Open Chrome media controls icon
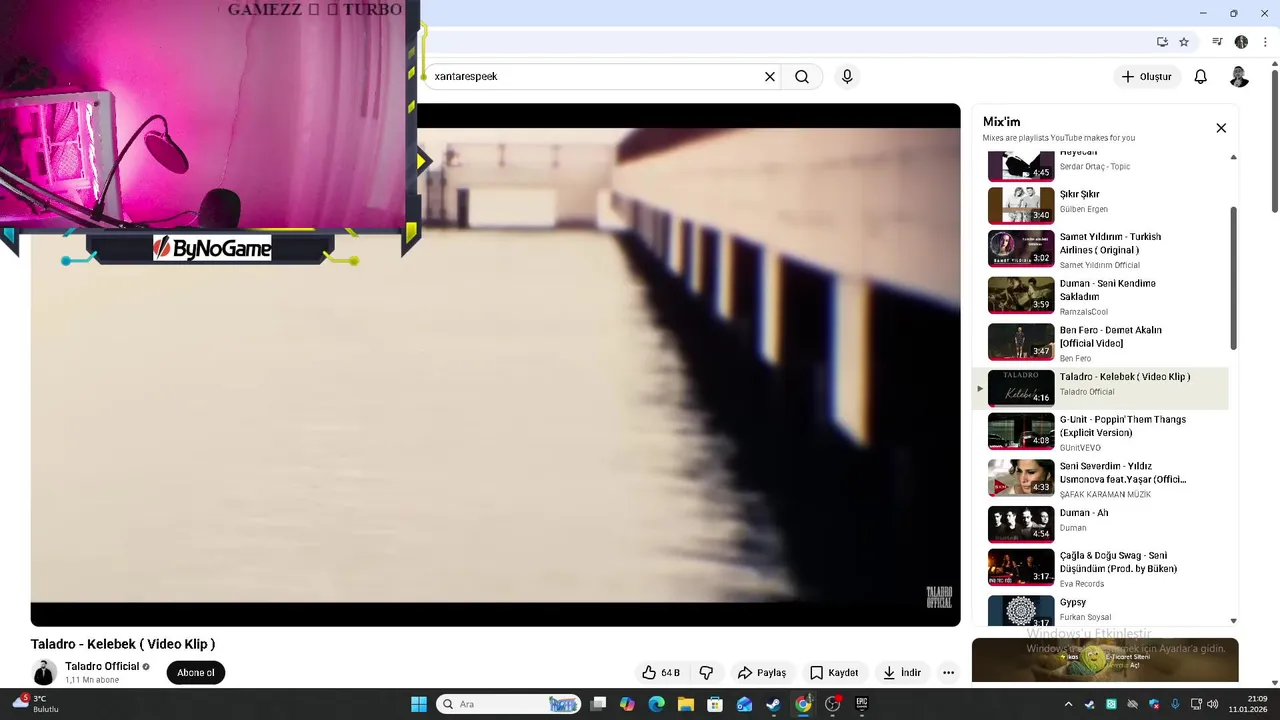Image resolution: width=1280 pixels, height=720 pixels. (1217, 42)
